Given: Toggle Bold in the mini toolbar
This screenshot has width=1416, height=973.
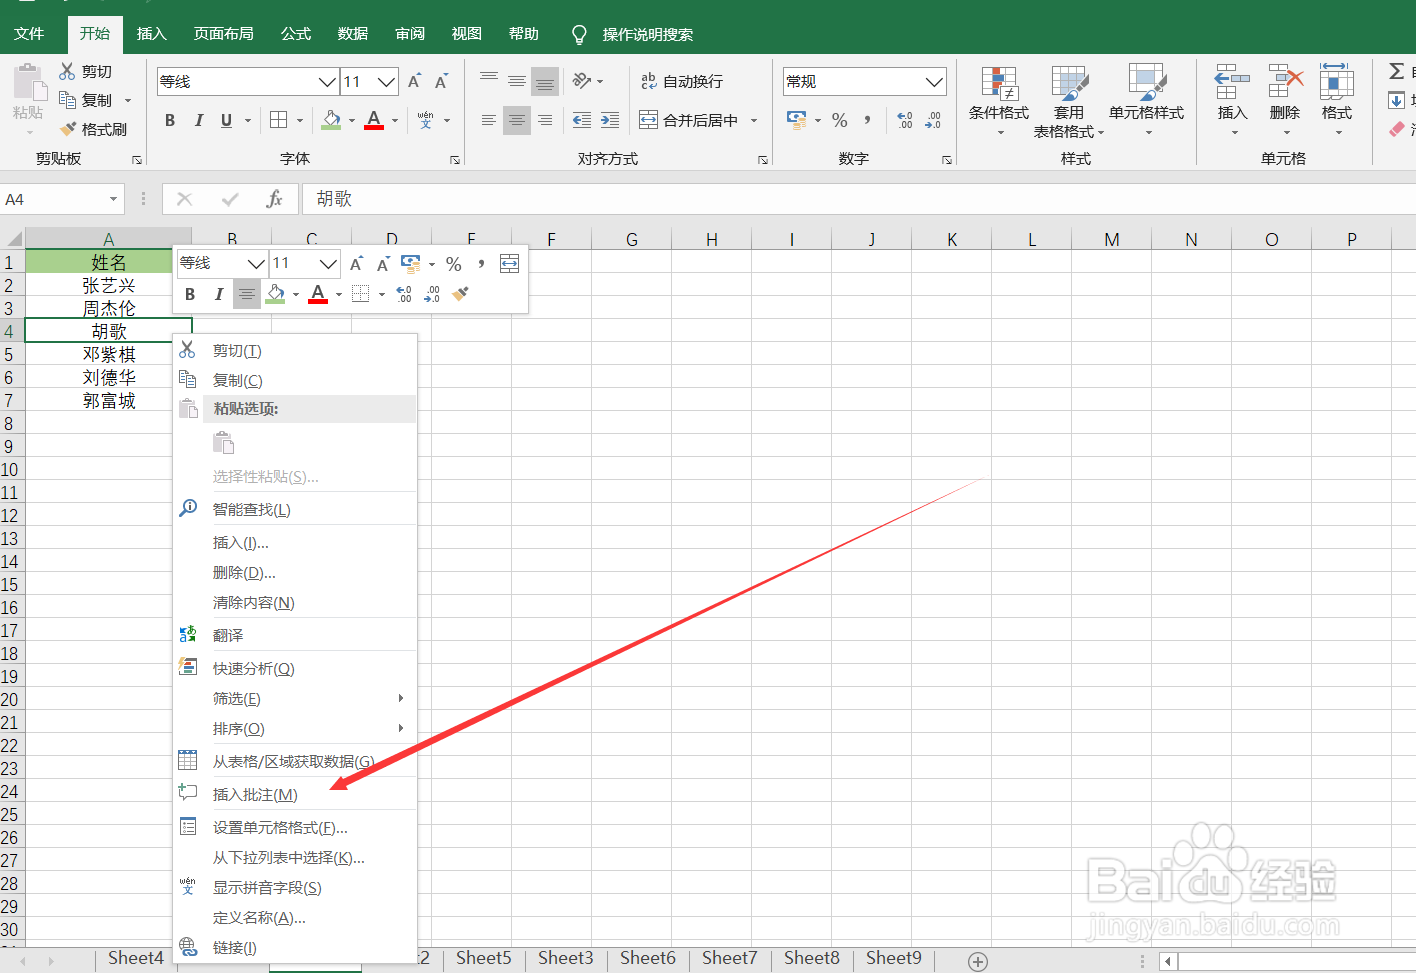Looking at the screenshot, I should [190, 294].
